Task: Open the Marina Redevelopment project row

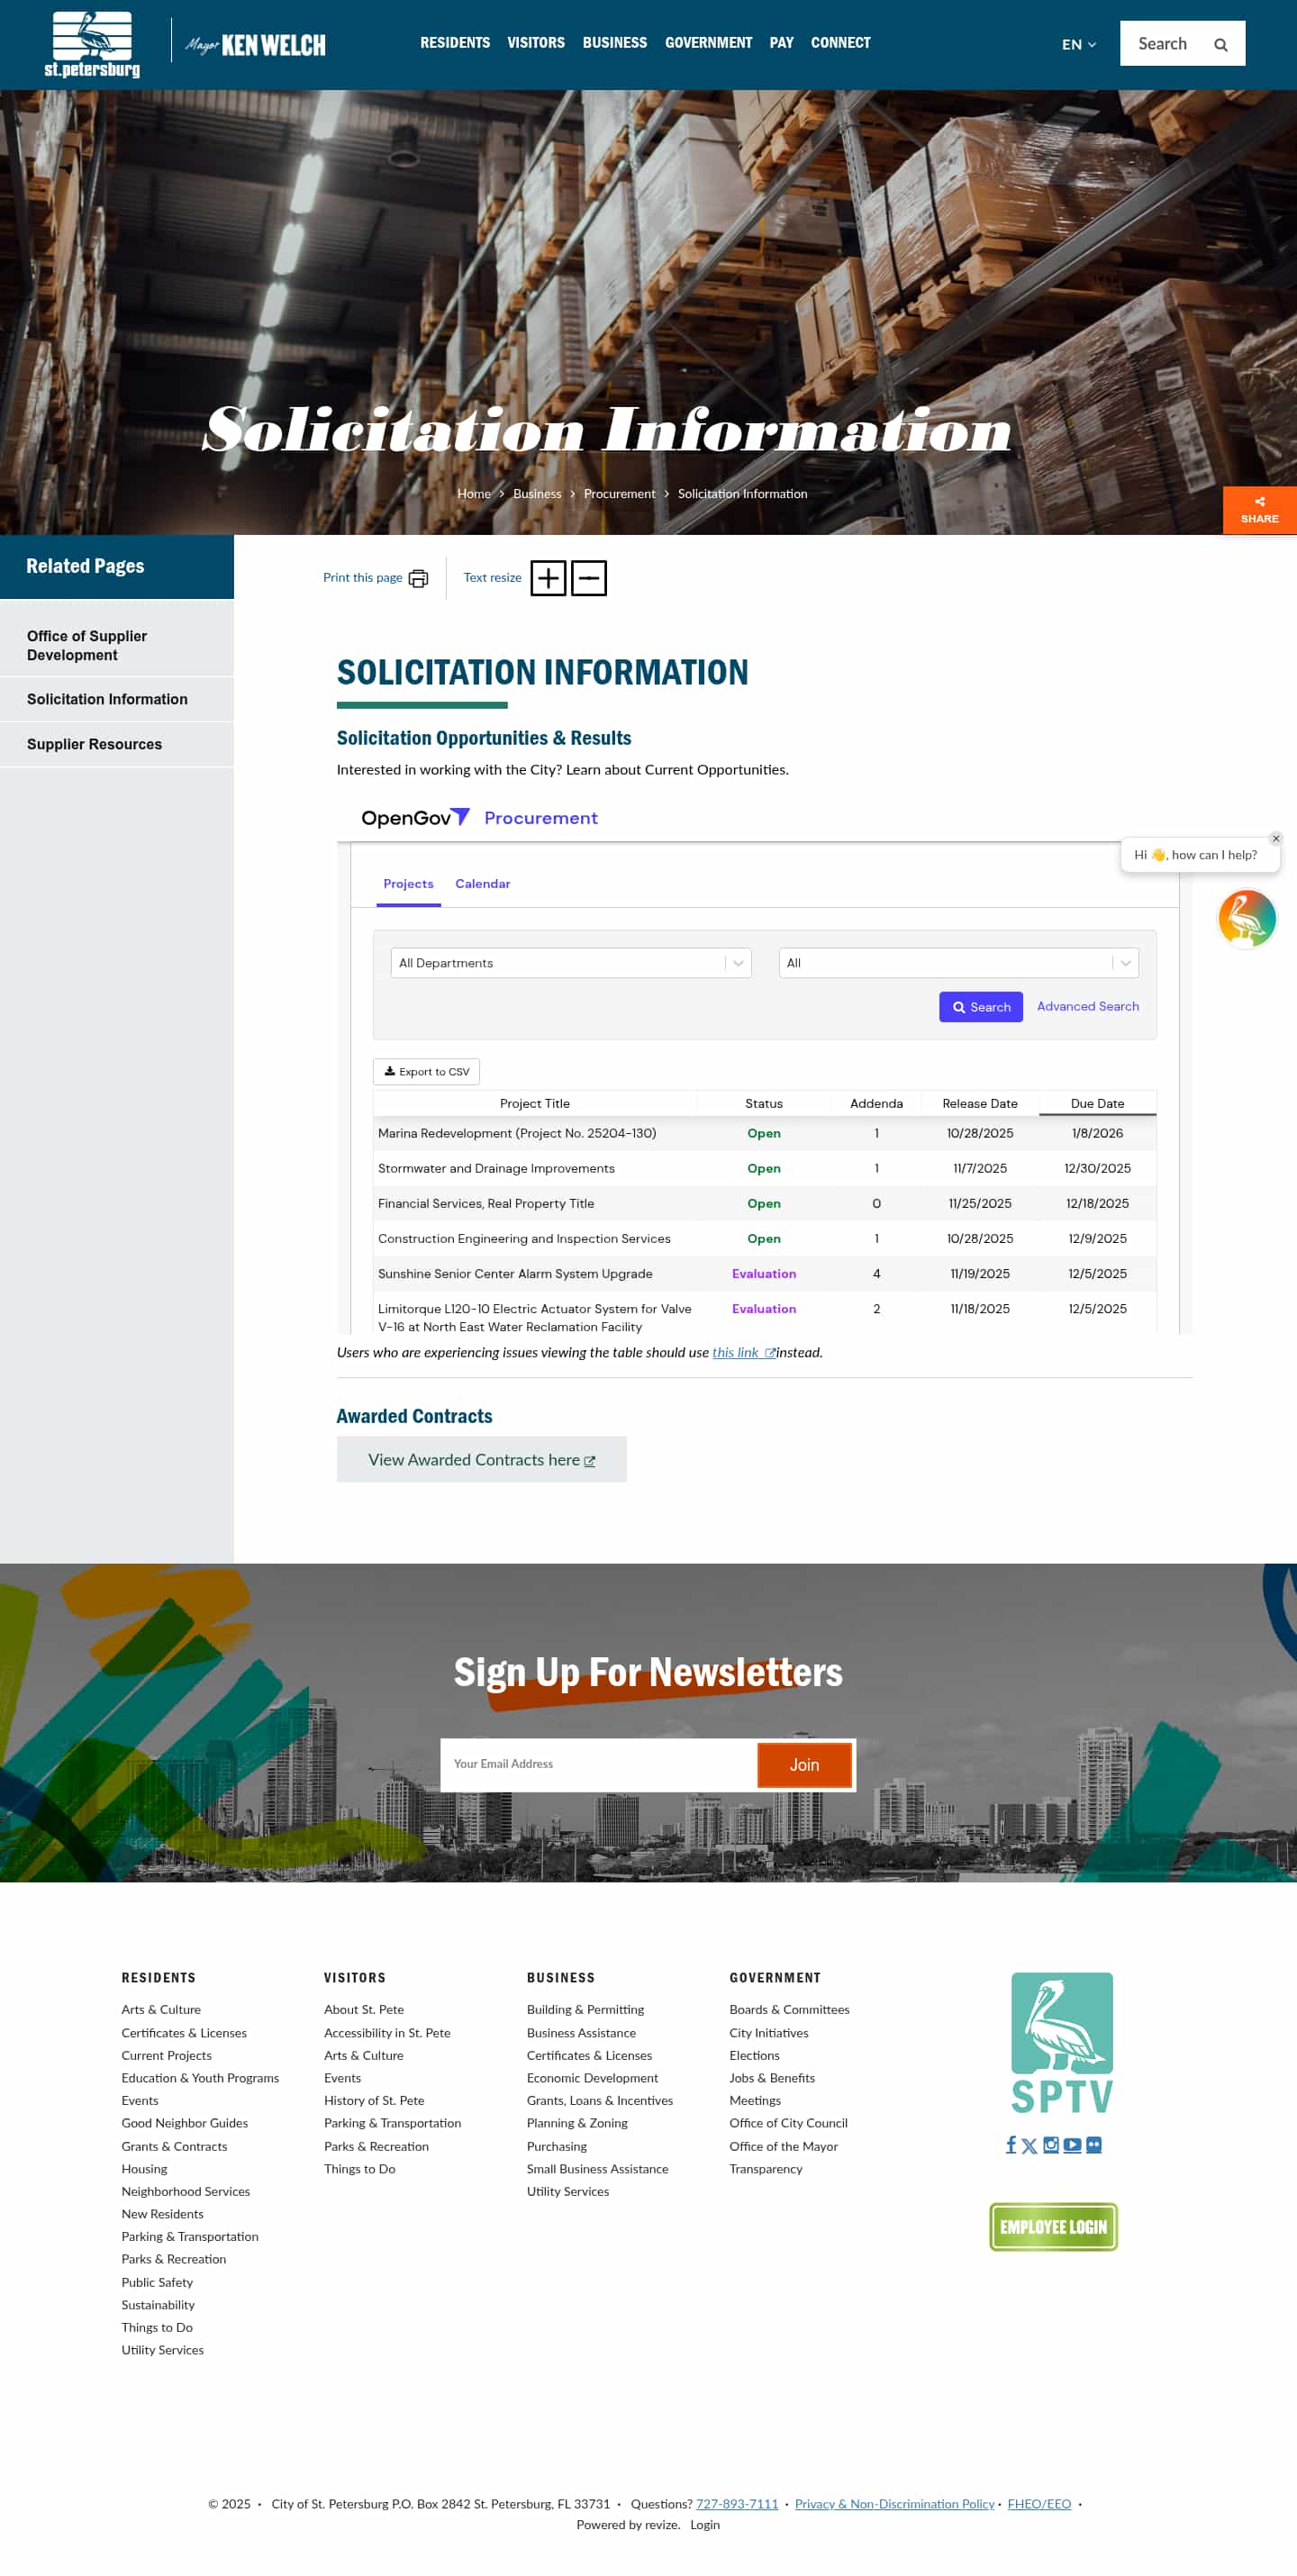Action: pyautogui.click(x=765, y=1134)
